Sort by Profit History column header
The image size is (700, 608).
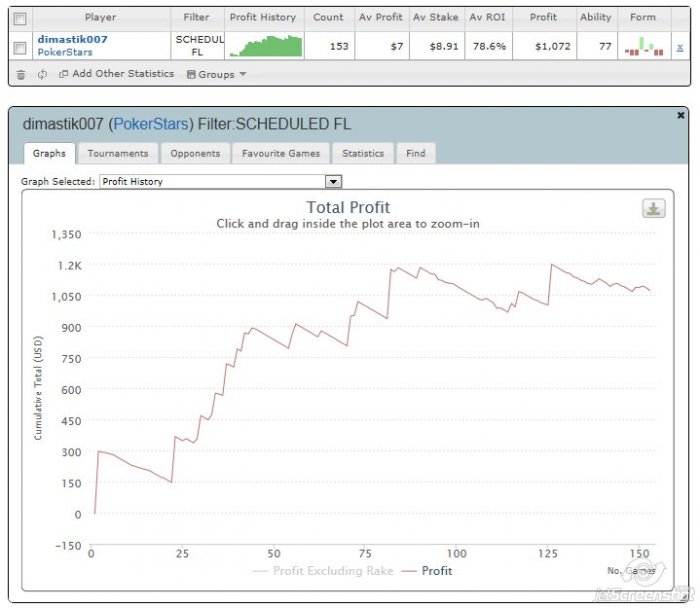263,17
